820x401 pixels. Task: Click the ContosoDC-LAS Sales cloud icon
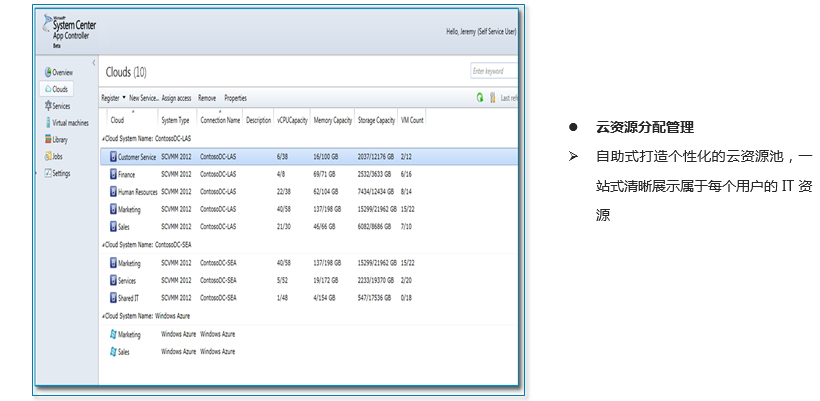(x=113, y=227)
